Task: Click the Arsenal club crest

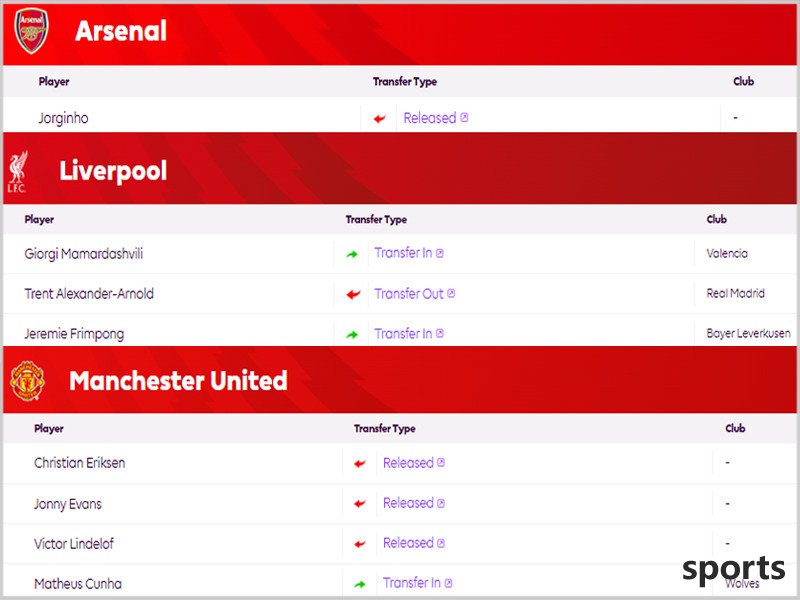Action: coord(32,31)
